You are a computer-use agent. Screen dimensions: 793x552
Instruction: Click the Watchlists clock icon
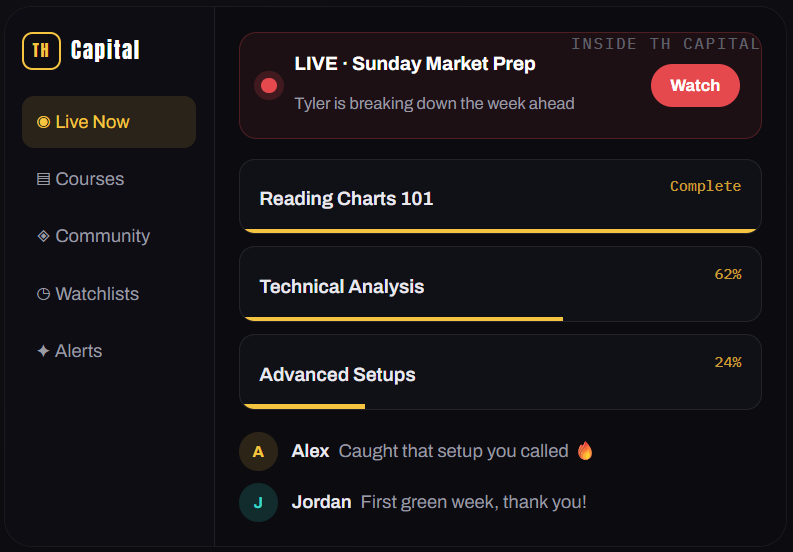[43, 294]
